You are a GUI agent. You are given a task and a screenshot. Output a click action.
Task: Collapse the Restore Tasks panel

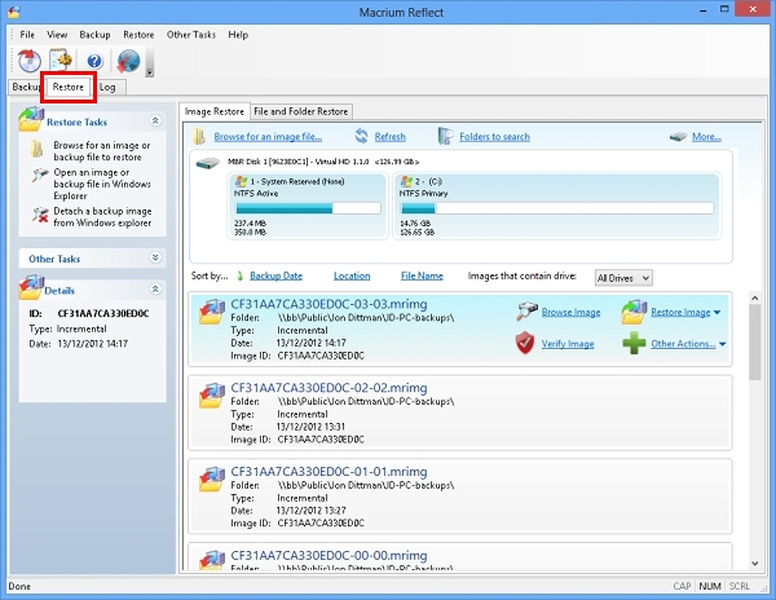[155, 121]
